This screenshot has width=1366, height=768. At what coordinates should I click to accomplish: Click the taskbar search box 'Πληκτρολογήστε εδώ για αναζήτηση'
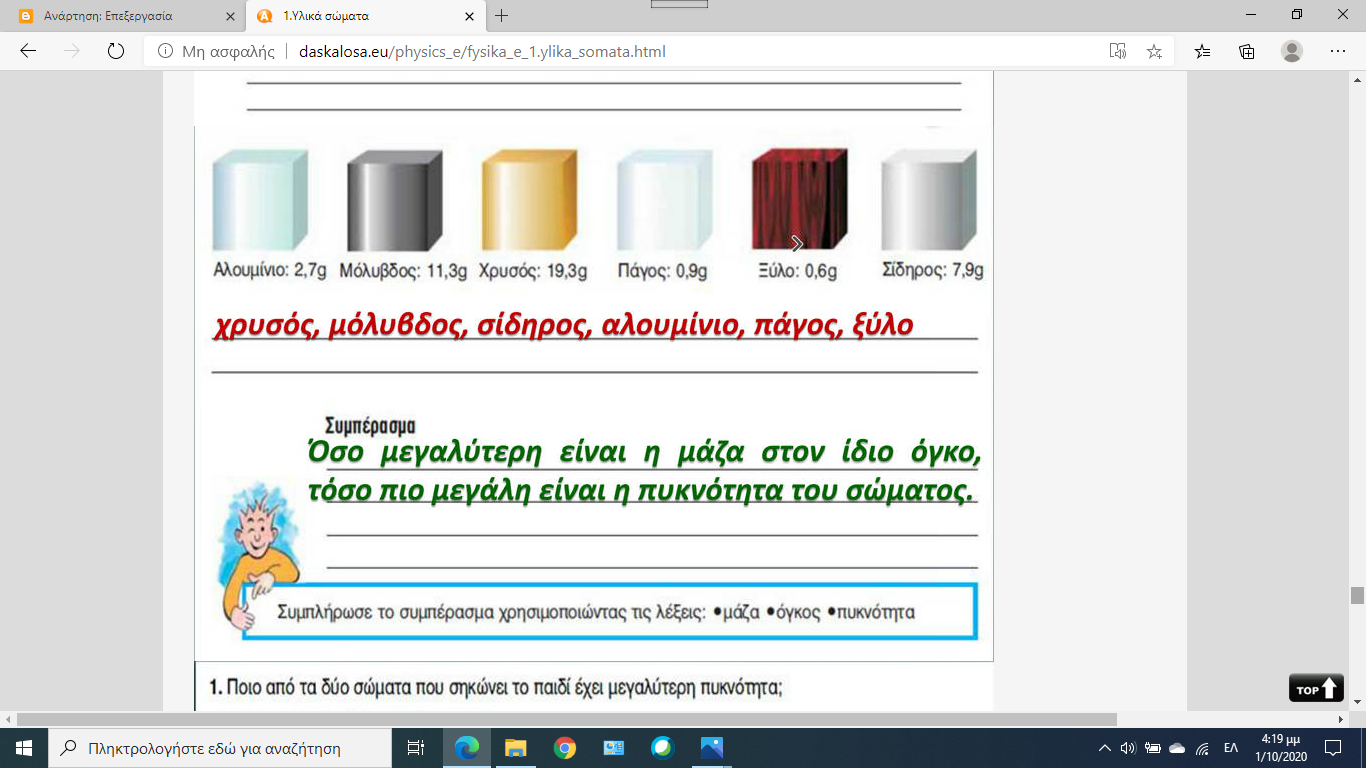coord(219,747)
